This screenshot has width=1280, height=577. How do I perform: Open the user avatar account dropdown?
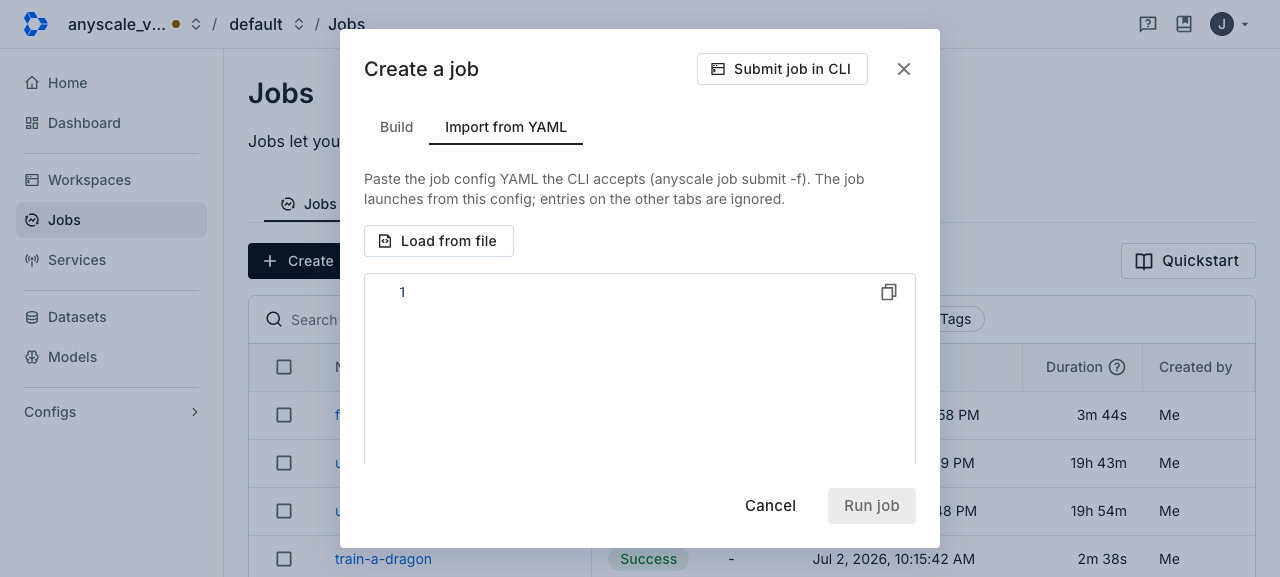click(1230, 24)
